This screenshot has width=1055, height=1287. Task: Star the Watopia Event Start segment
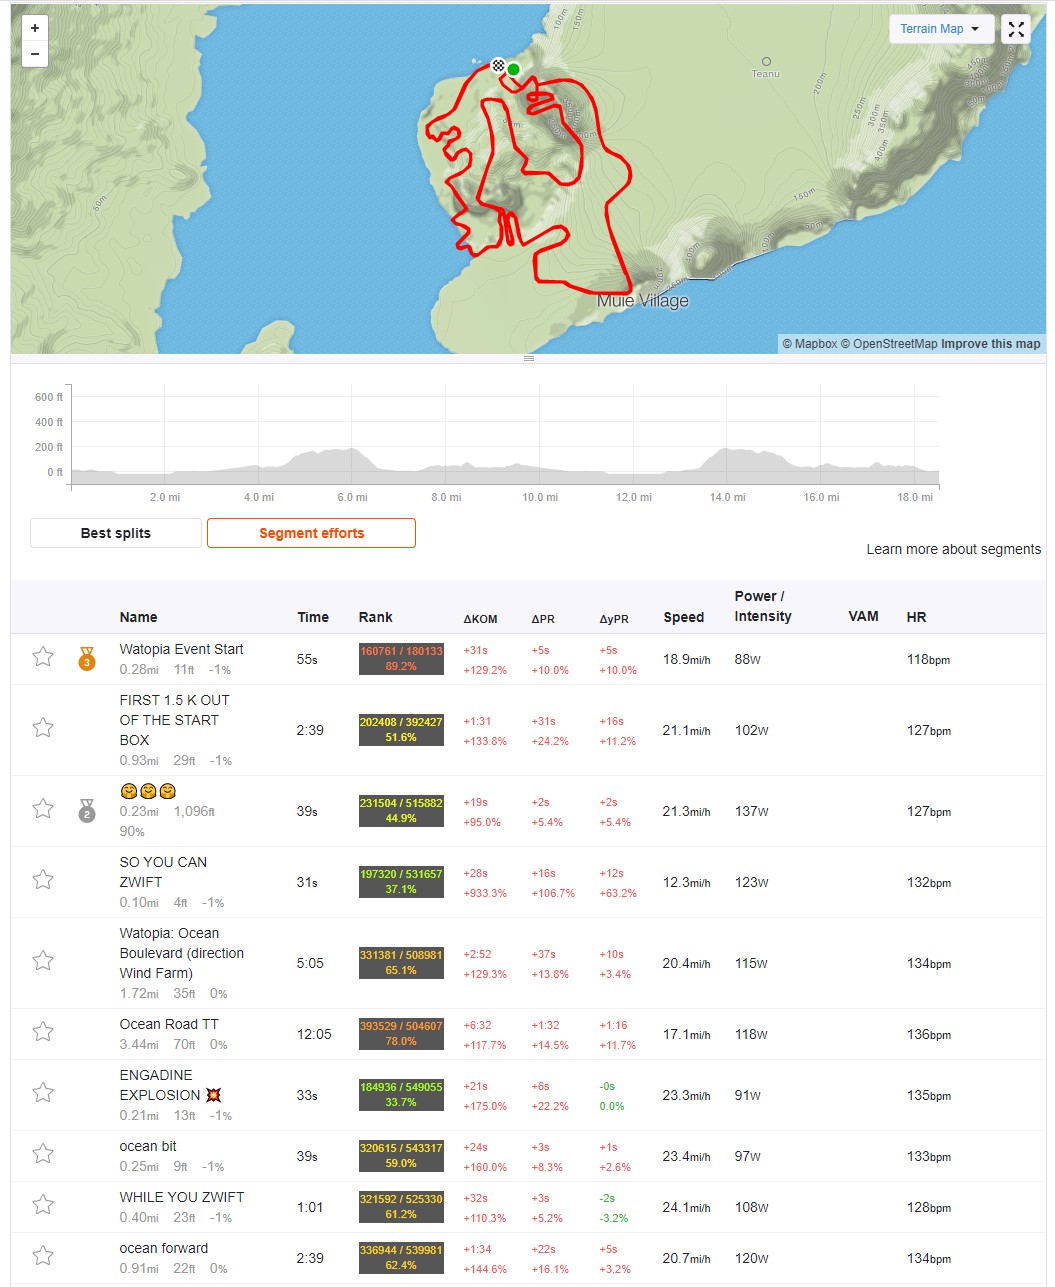tap(43, 657)
